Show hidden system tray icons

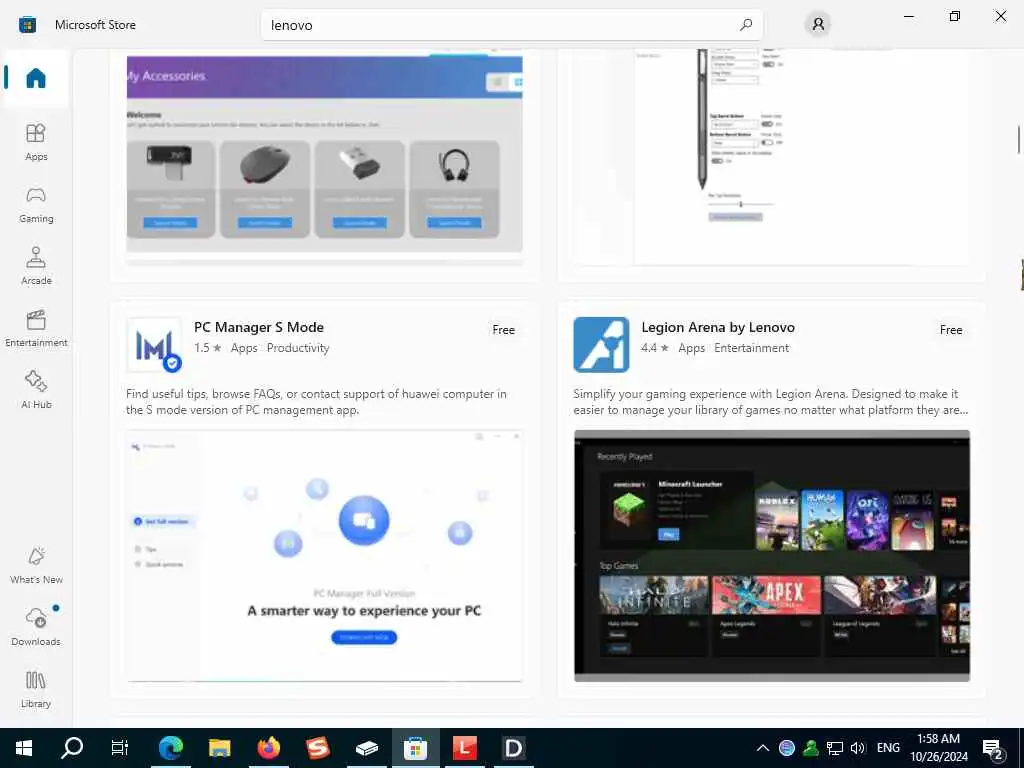(762, 748)
